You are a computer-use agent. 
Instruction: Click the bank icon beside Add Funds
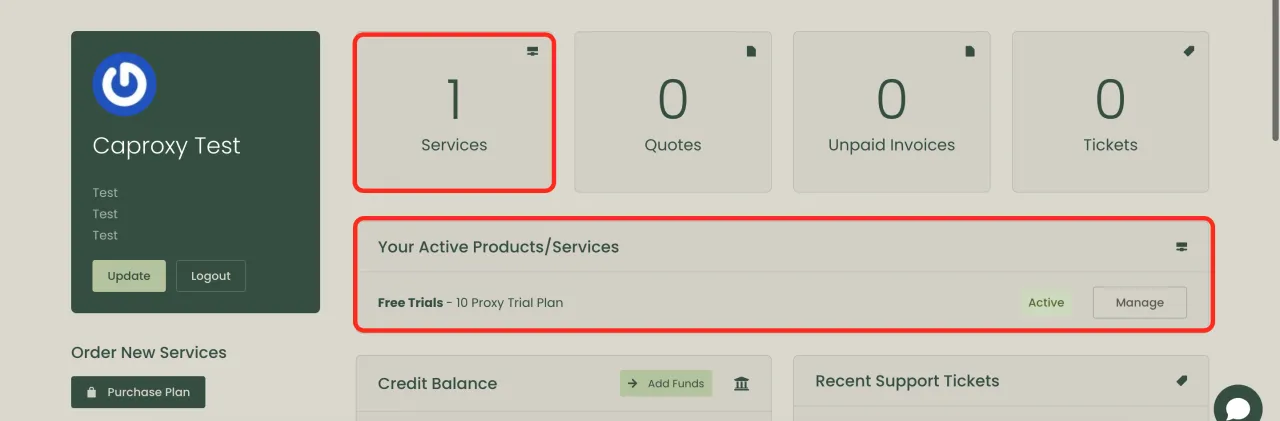tap(741, 383)
